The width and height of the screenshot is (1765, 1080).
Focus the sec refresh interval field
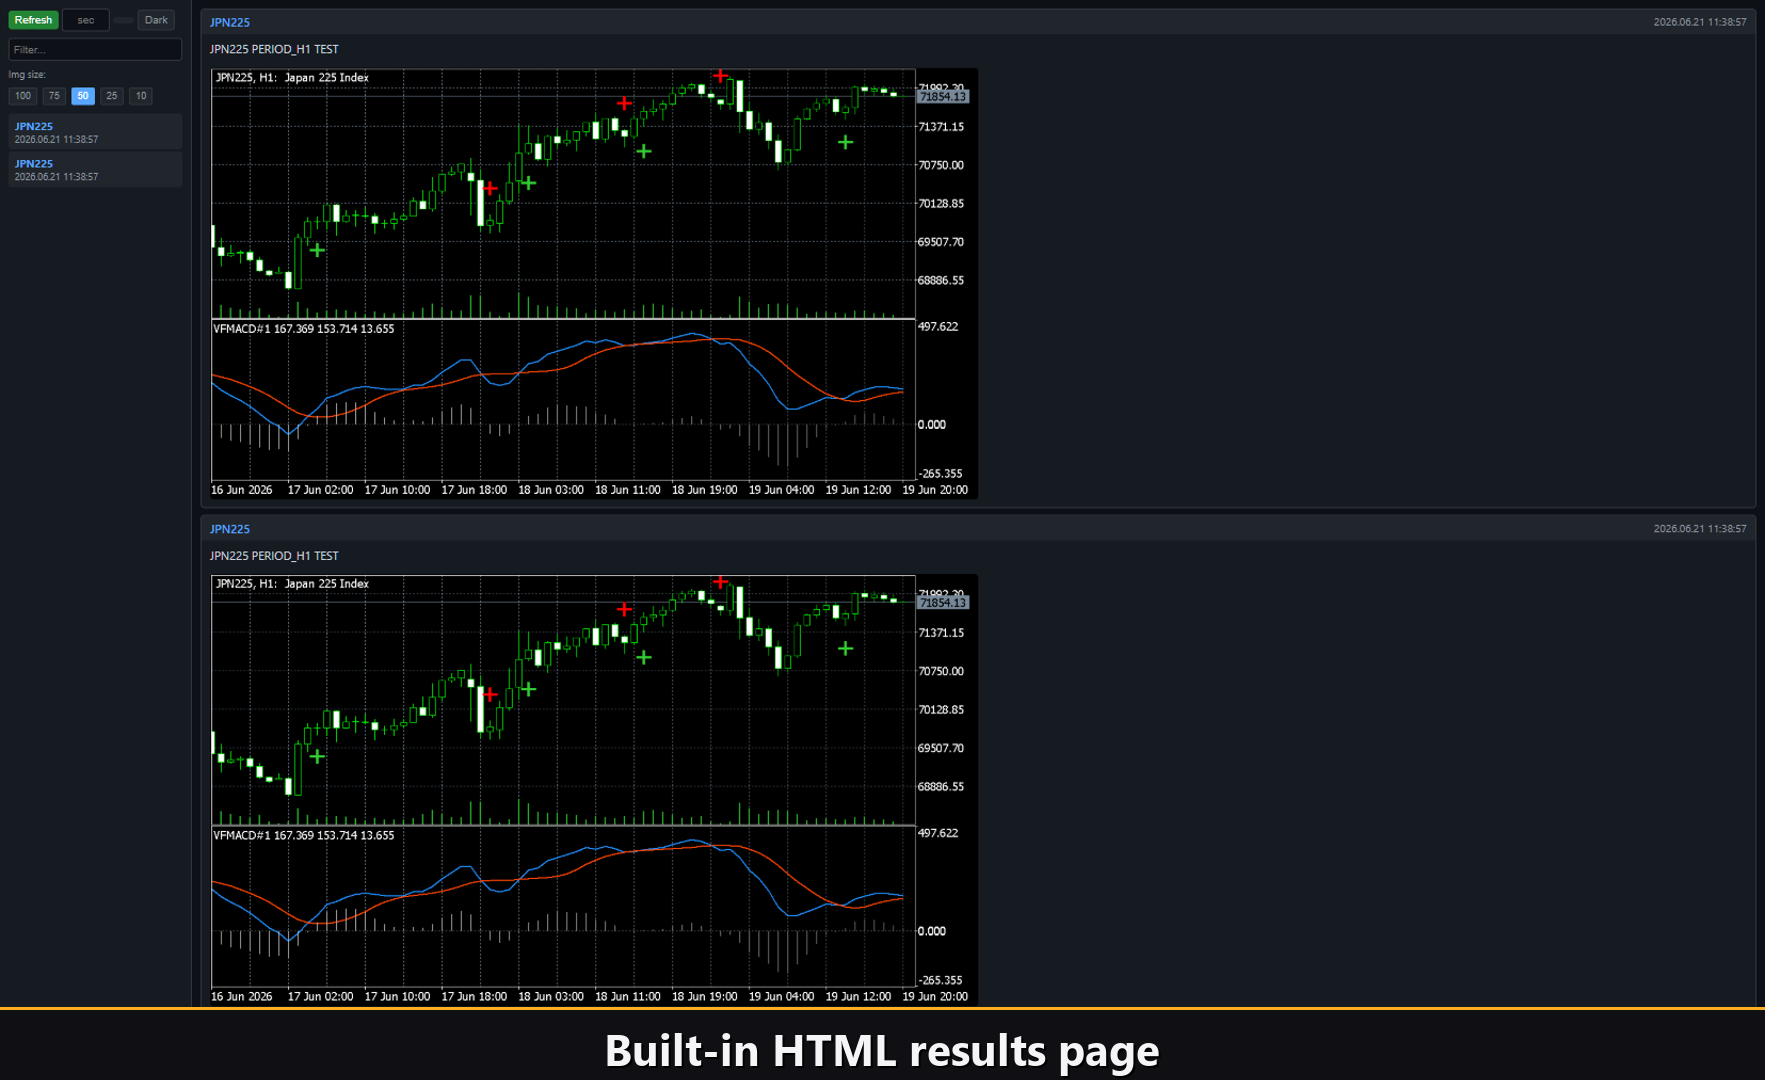pos(85,20)
